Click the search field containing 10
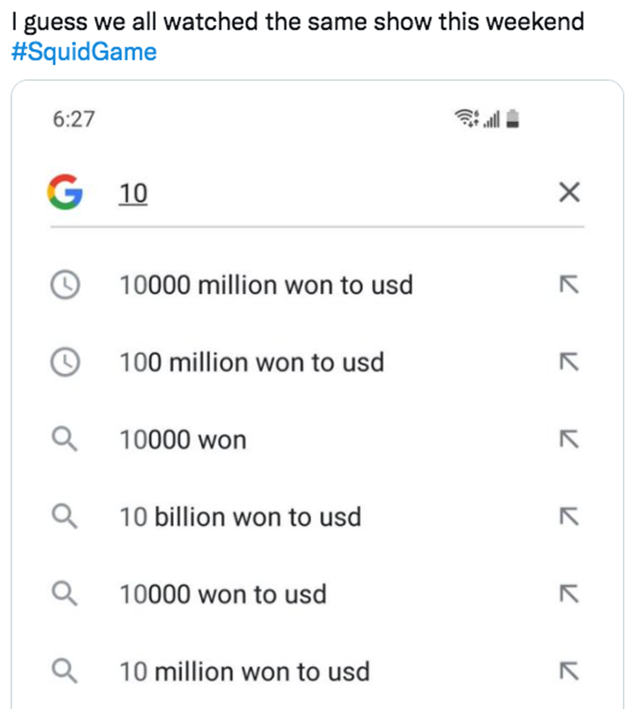 [317, 194]
